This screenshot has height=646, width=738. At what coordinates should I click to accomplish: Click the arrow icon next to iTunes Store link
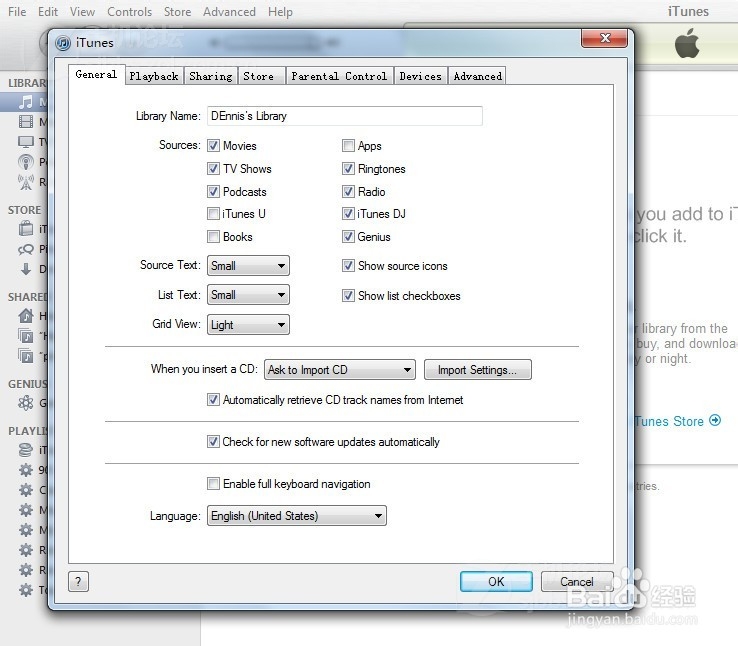715,420
